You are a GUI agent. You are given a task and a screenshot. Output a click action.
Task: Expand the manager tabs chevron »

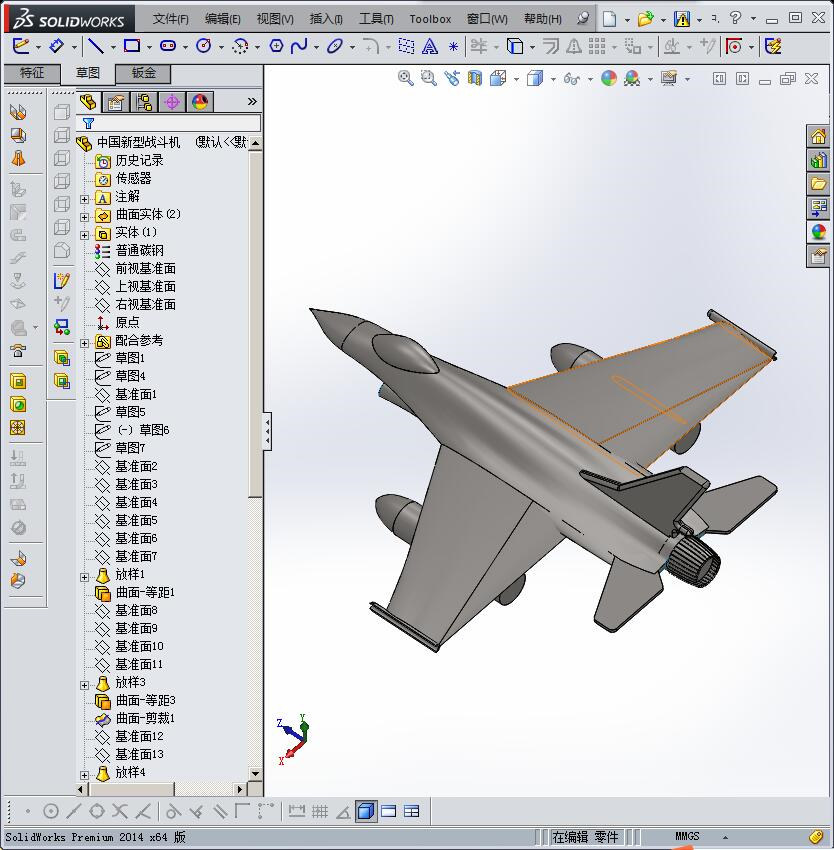click(x=252, y=101)
